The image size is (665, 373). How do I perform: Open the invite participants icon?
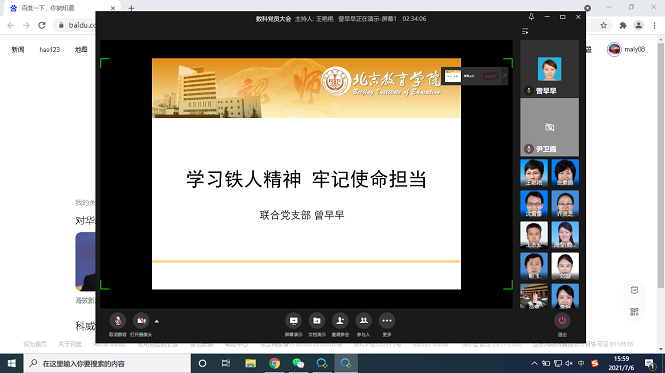pos(340,321)
